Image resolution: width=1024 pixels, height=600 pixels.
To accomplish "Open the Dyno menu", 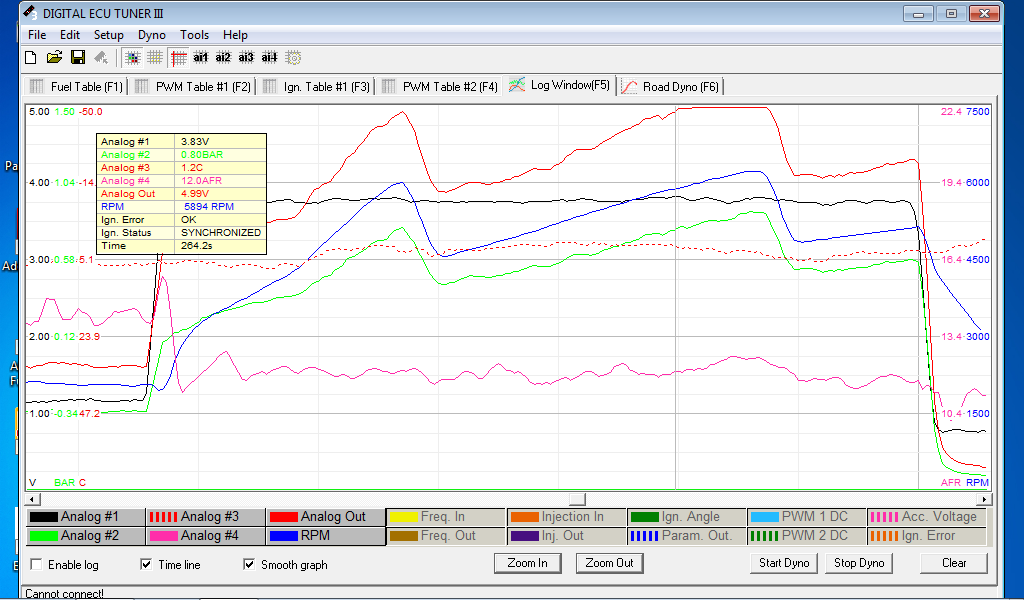I will point(152,35).
